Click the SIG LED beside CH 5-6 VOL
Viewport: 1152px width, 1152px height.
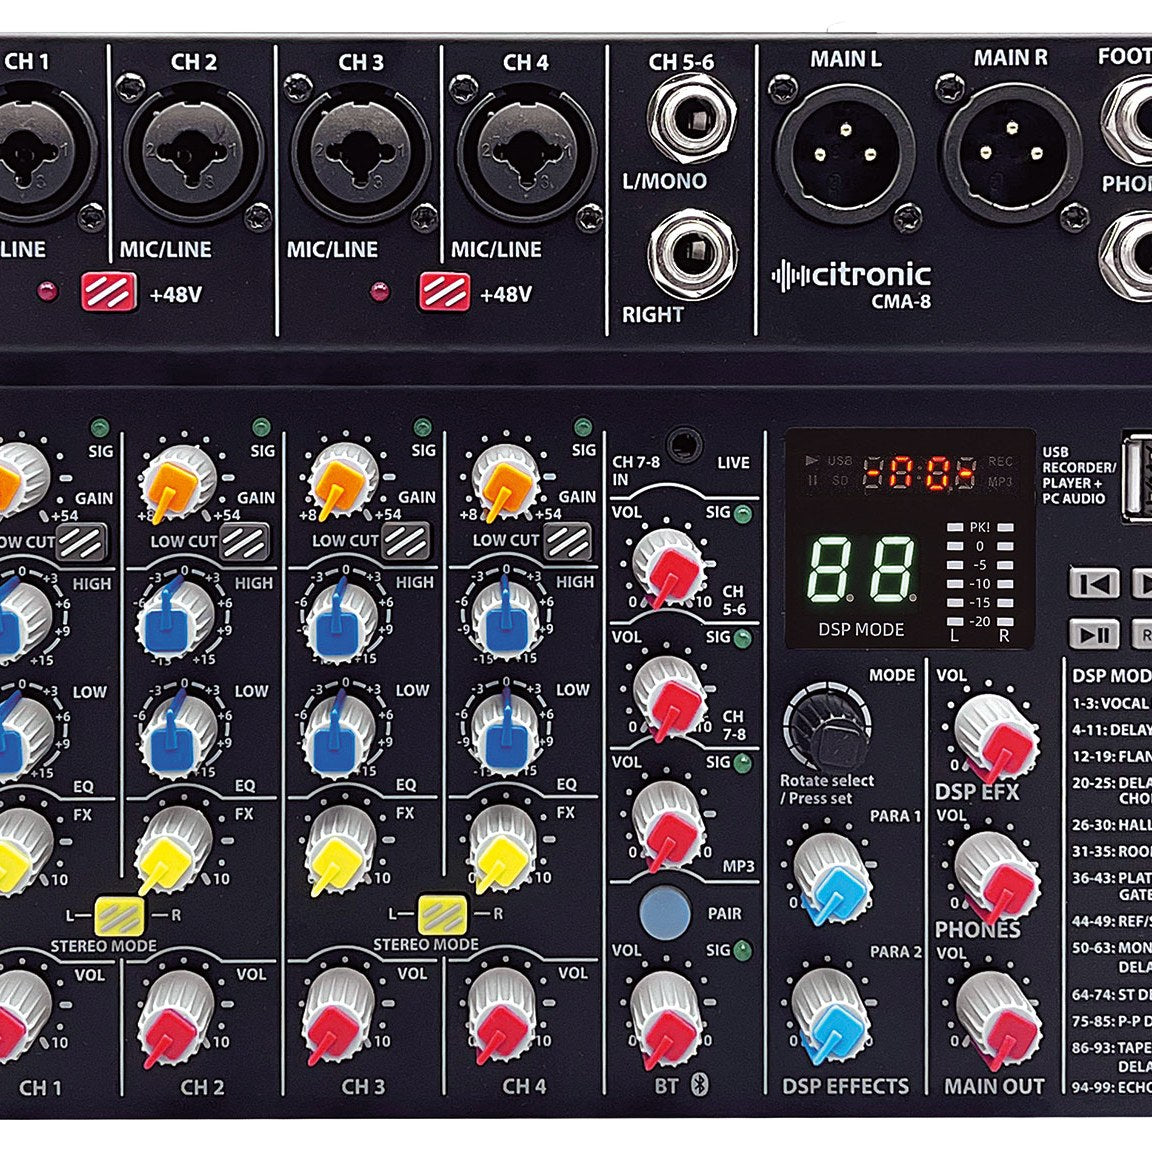coord(743,514)
